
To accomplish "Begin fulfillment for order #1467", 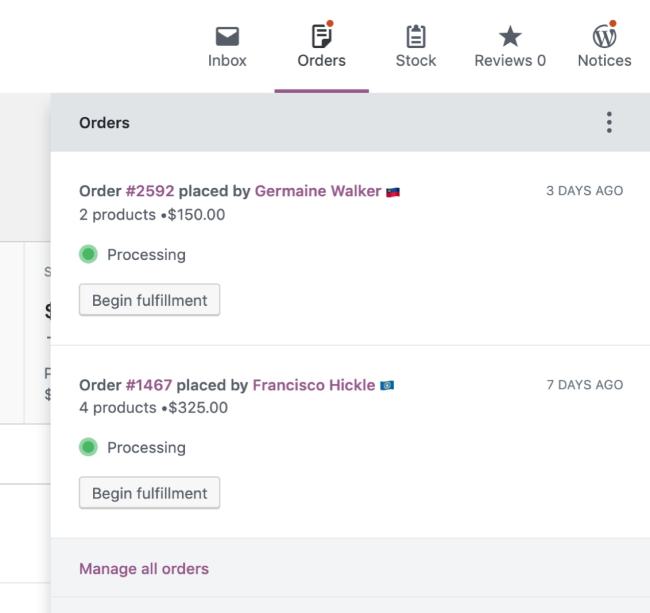I will [x=149, y=493].
